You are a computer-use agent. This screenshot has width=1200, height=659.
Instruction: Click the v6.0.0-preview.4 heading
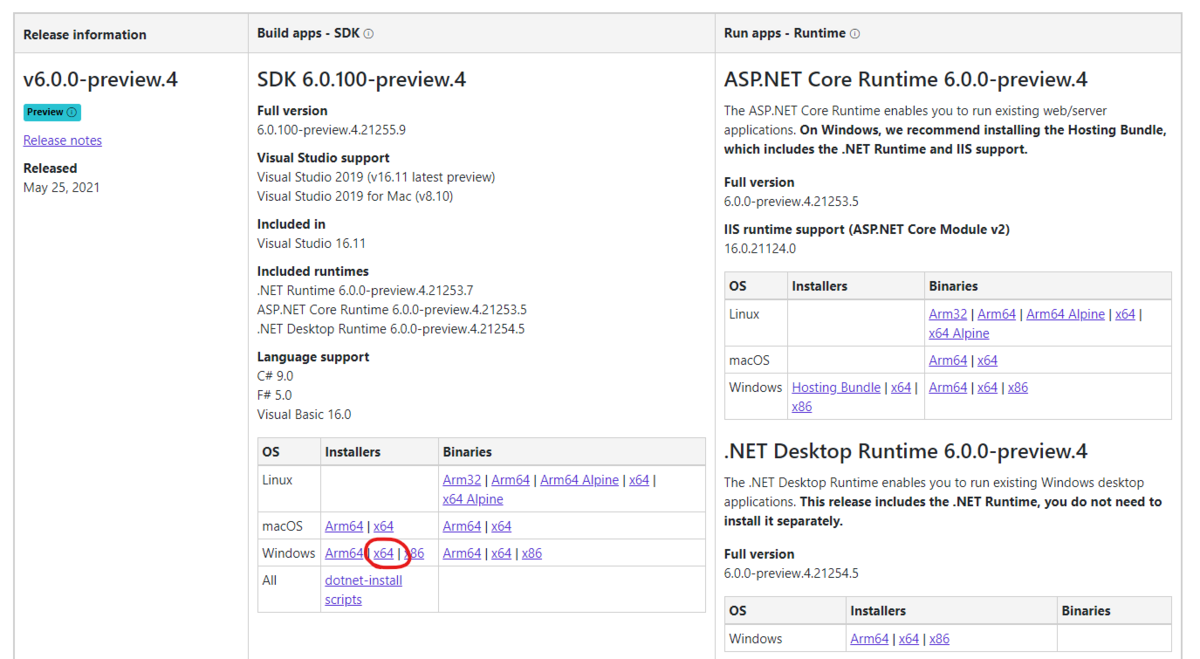tap(100, 79)
